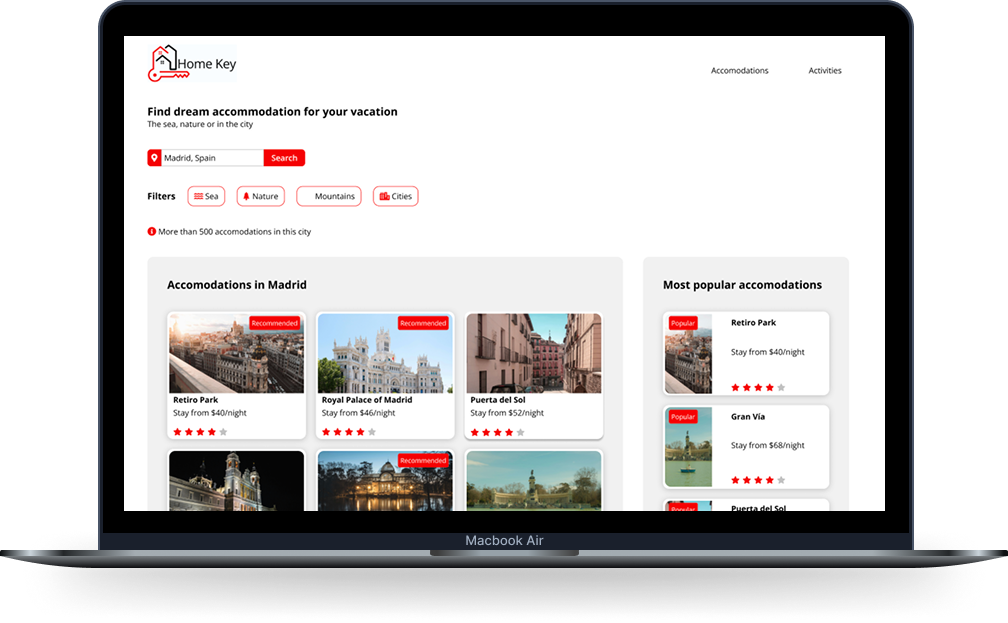1008x623 pixels.
Task: Enable the Mountains filter
Action: click(x=329, y=197)
